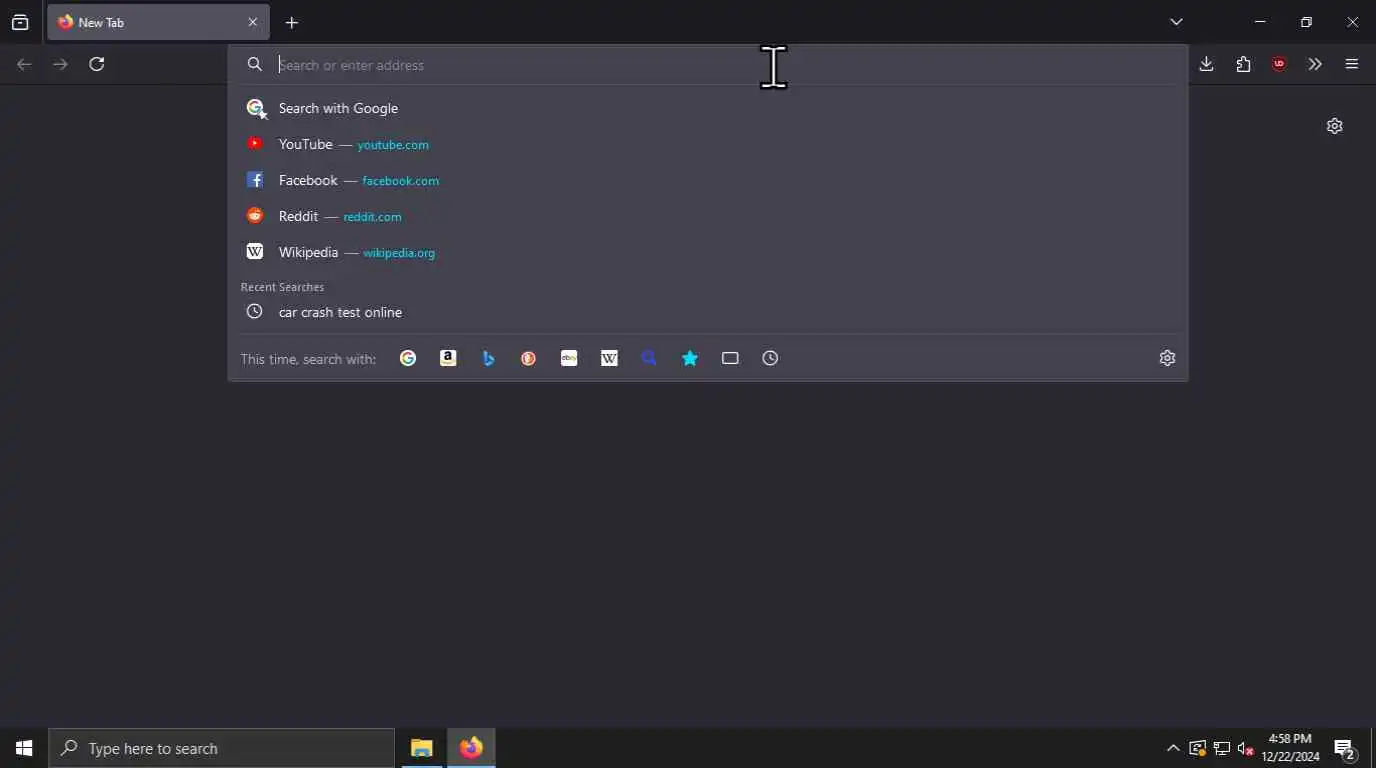Search history via the clock icon
The width and height of the screenshot is (1376, 768).
(x=770, y=358)
